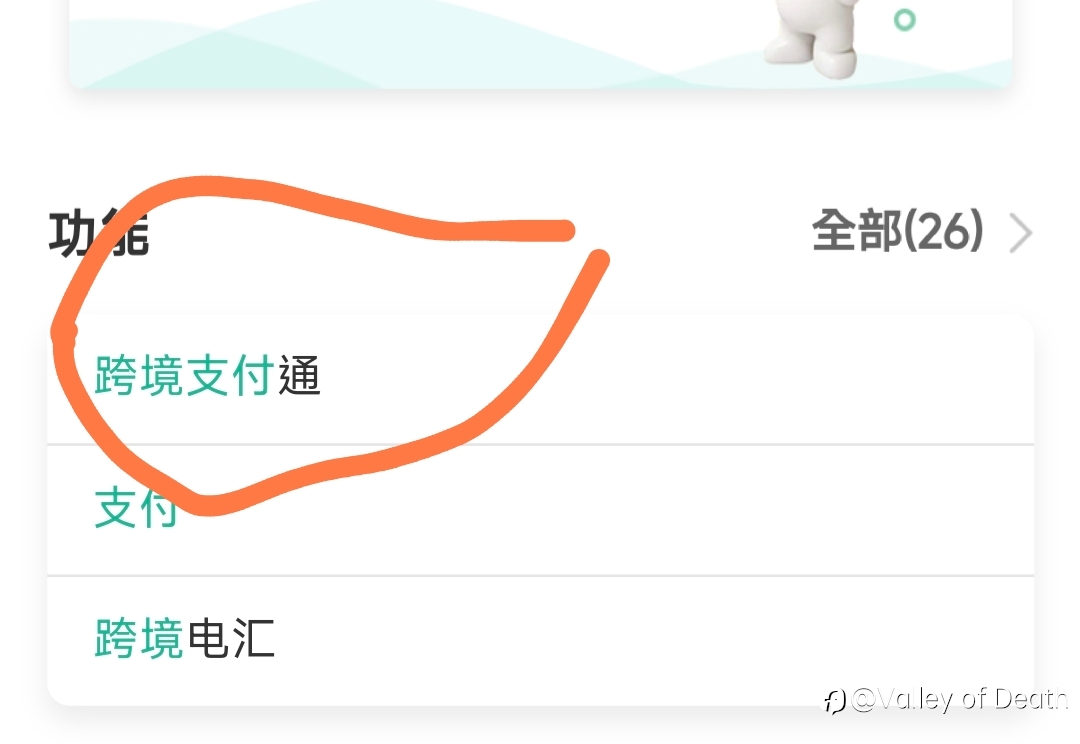Tap the green highlighted 跨境支付 text
The width and height of the screenshot is (1080, 744).
pyautogui.click(x=185, y=375)
